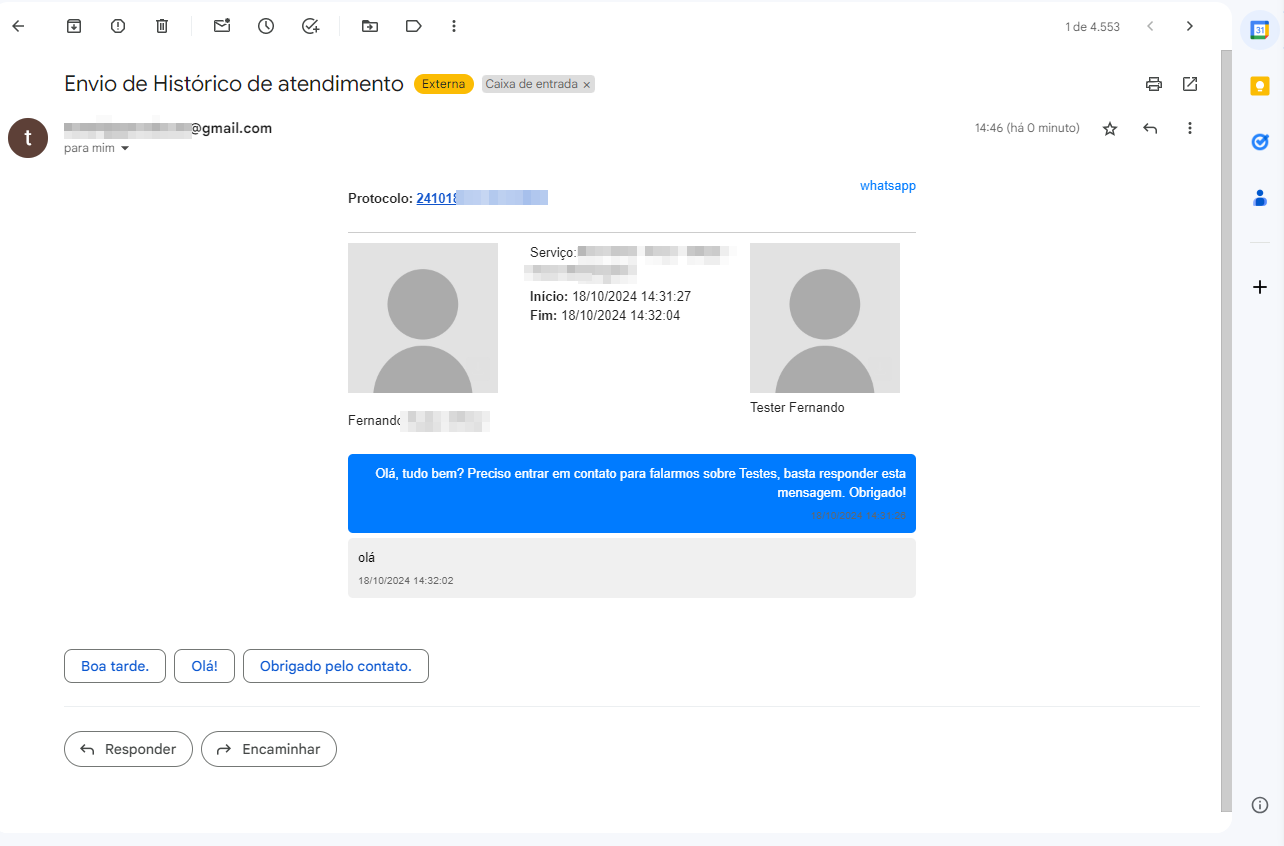Open the Labels dropdown in toolbar

(x=414, y=26)
